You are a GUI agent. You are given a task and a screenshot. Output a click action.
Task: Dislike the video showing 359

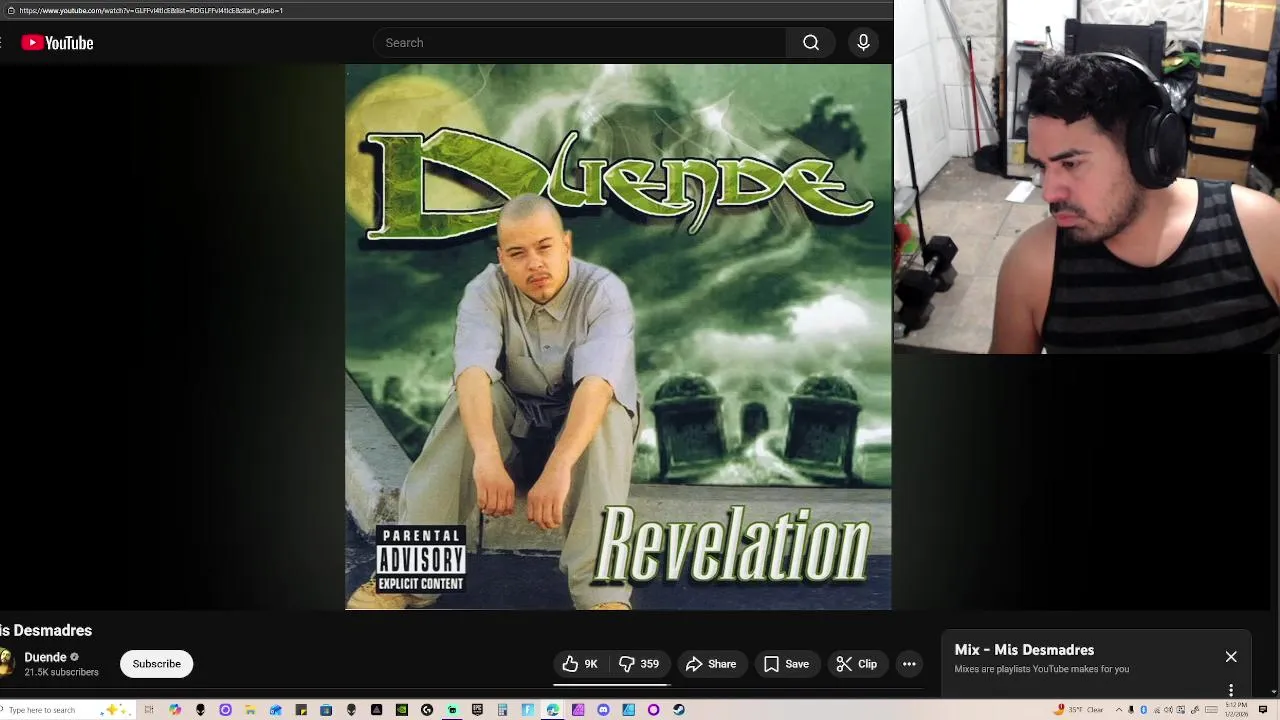638,664
